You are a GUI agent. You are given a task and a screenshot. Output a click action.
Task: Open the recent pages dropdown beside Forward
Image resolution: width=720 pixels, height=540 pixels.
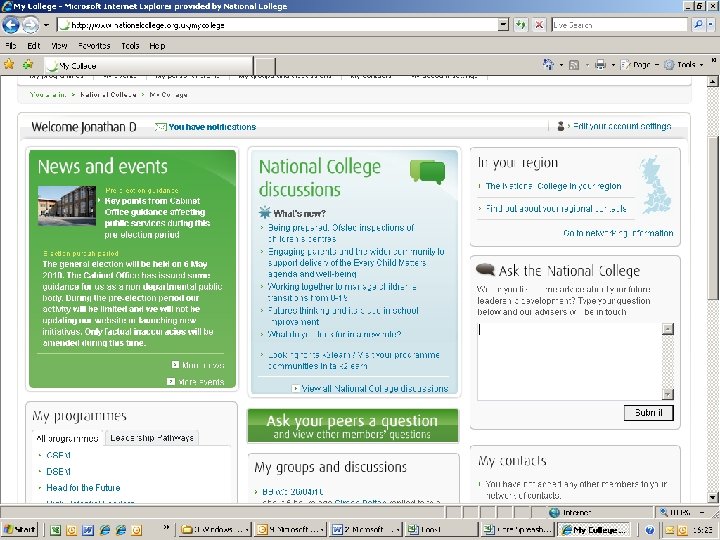[x=46, y=25]
